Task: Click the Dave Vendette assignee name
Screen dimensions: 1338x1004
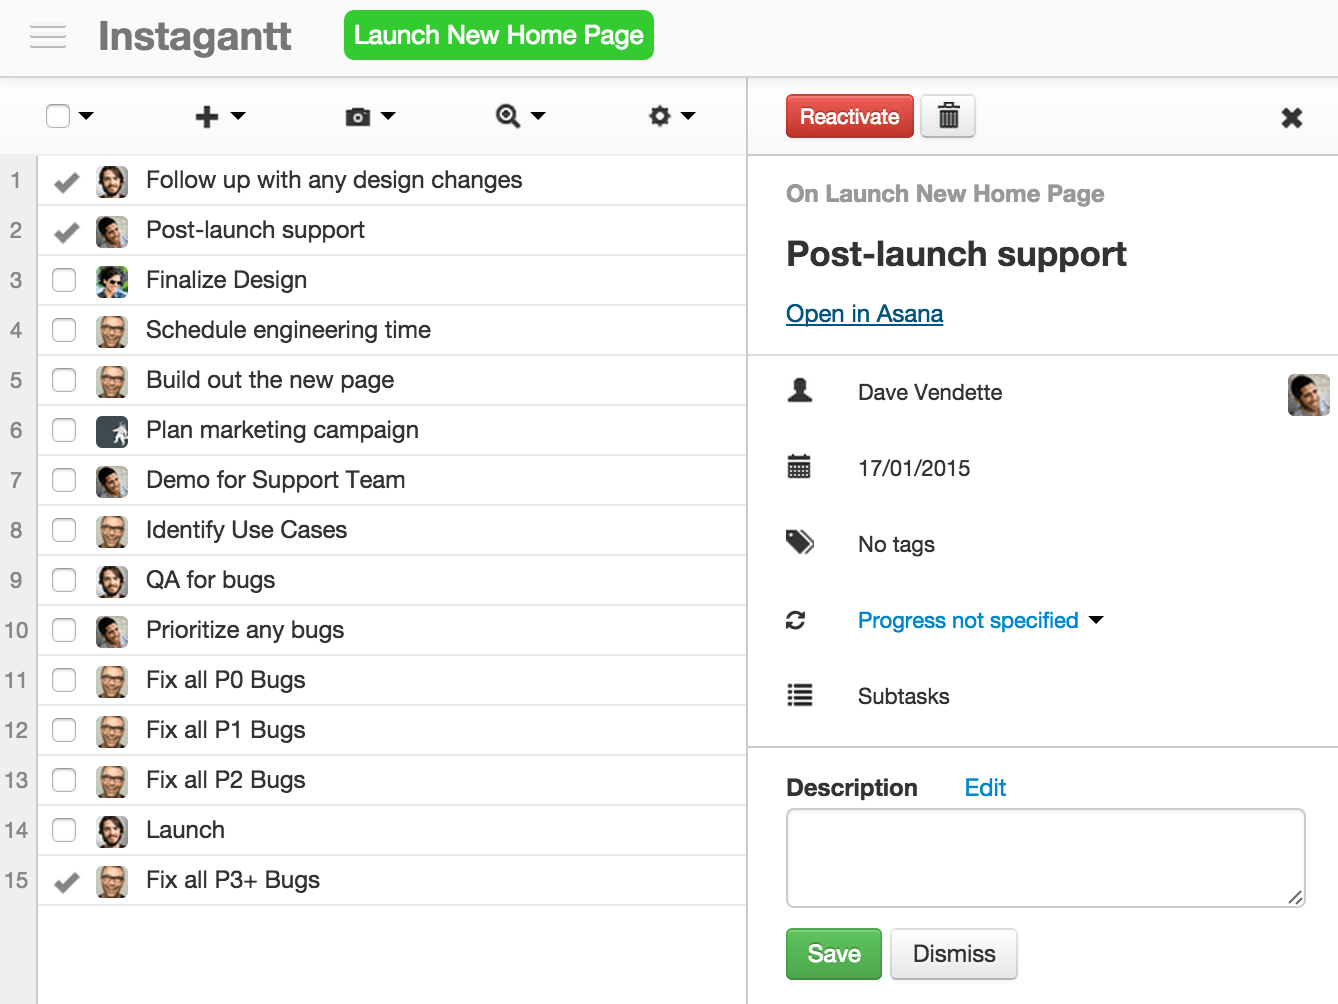Action: (x=930, y=392)
